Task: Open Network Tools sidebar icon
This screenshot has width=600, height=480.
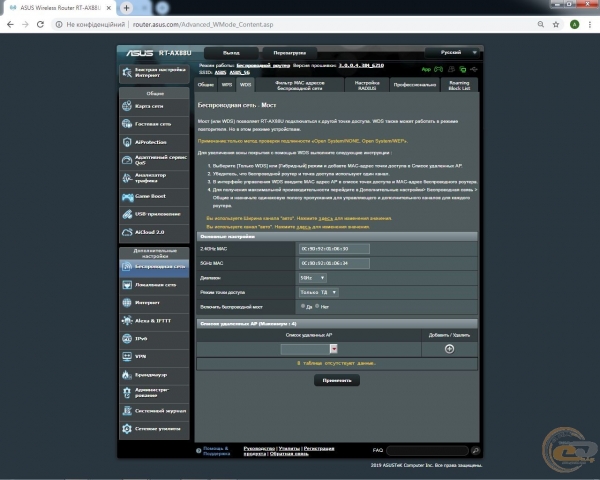Action: pyautogui.click(x=127, y=429)
